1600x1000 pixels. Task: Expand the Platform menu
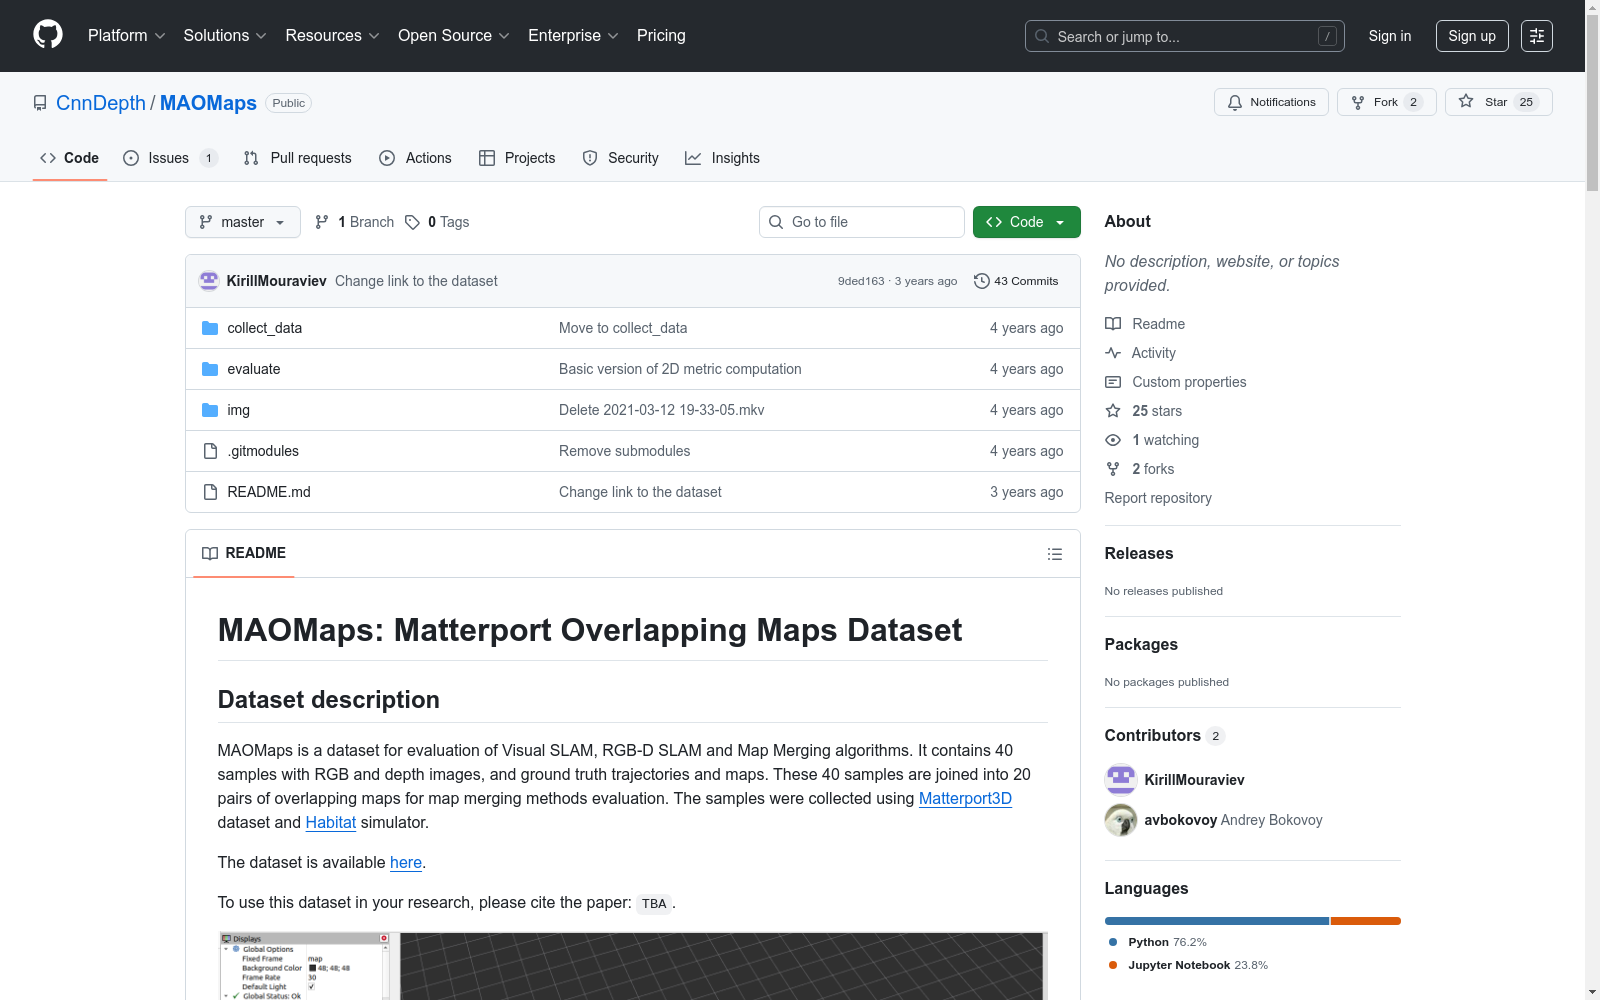[127, 35]
